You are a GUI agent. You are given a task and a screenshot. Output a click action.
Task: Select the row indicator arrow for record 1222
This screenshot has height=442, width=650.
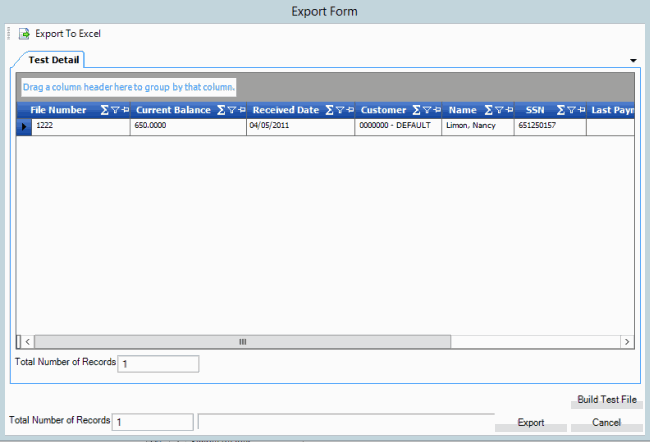tap(24, 127)
